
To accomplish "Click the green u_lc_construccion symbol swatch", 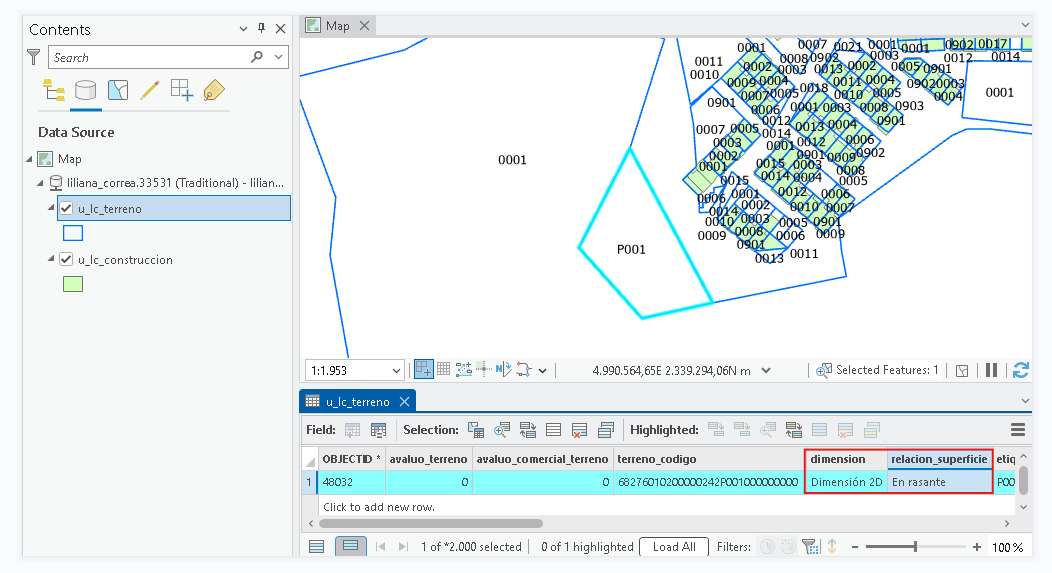I will [x=72, y=284].
